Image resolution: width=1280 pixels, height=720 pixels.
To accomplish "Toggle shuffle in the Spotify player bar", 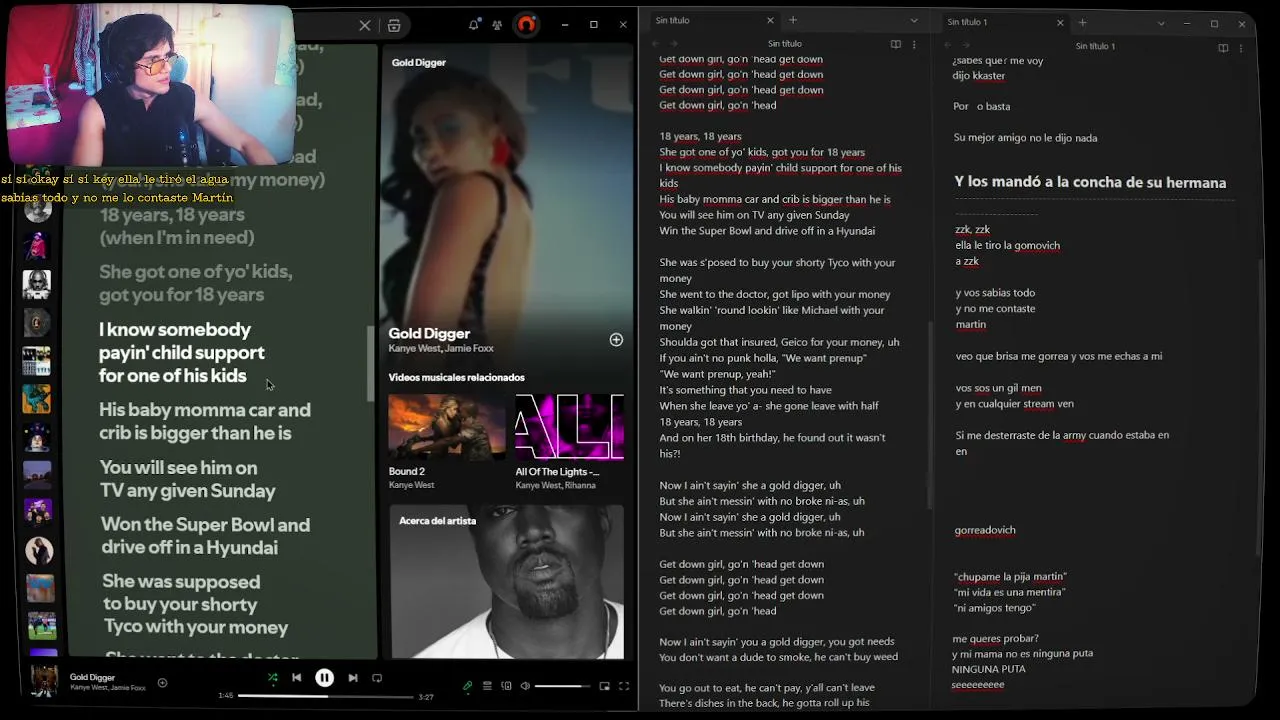I will point(272,678).
